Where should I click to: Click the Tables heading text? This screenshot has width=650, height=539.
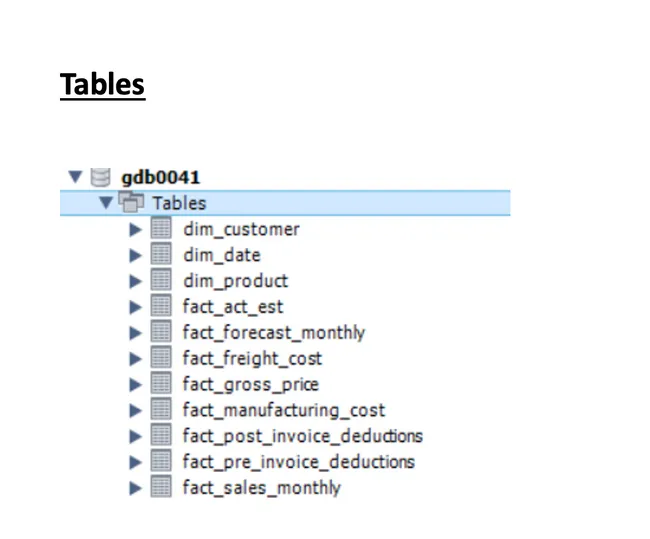pyautogui.click(x=102, y=85)
